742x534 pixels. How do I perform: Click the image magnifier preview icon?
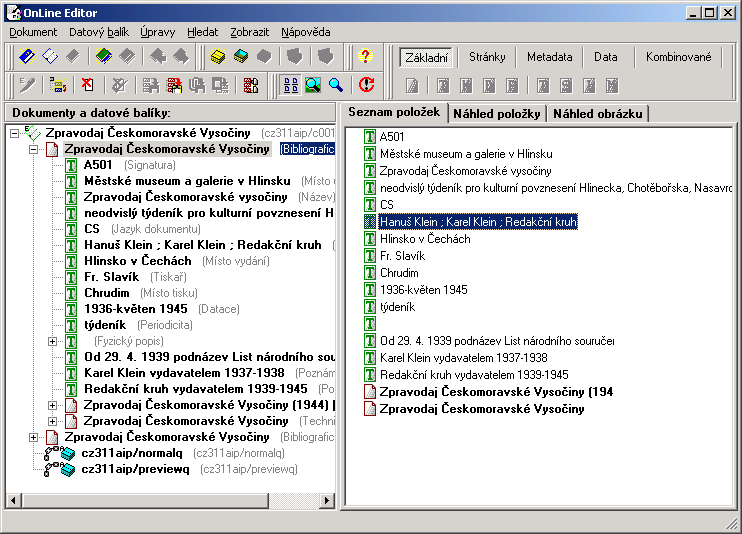click(x=313, y=85)
